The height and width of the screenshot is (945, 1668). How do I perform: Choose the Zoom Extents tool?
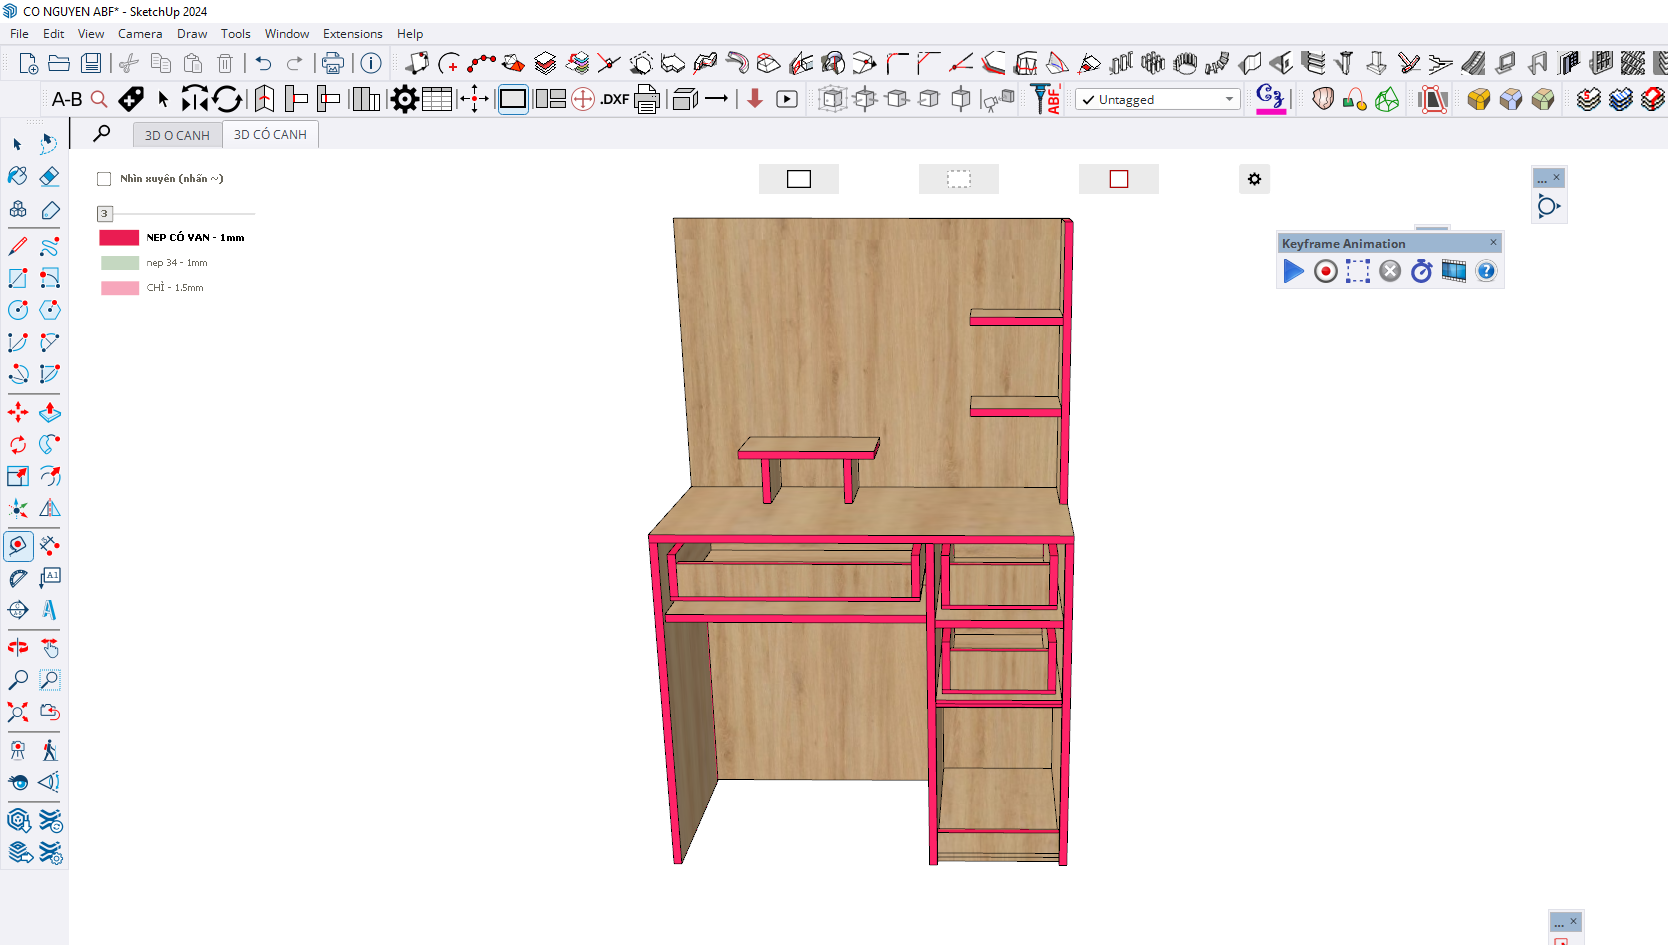click(18, 712)
